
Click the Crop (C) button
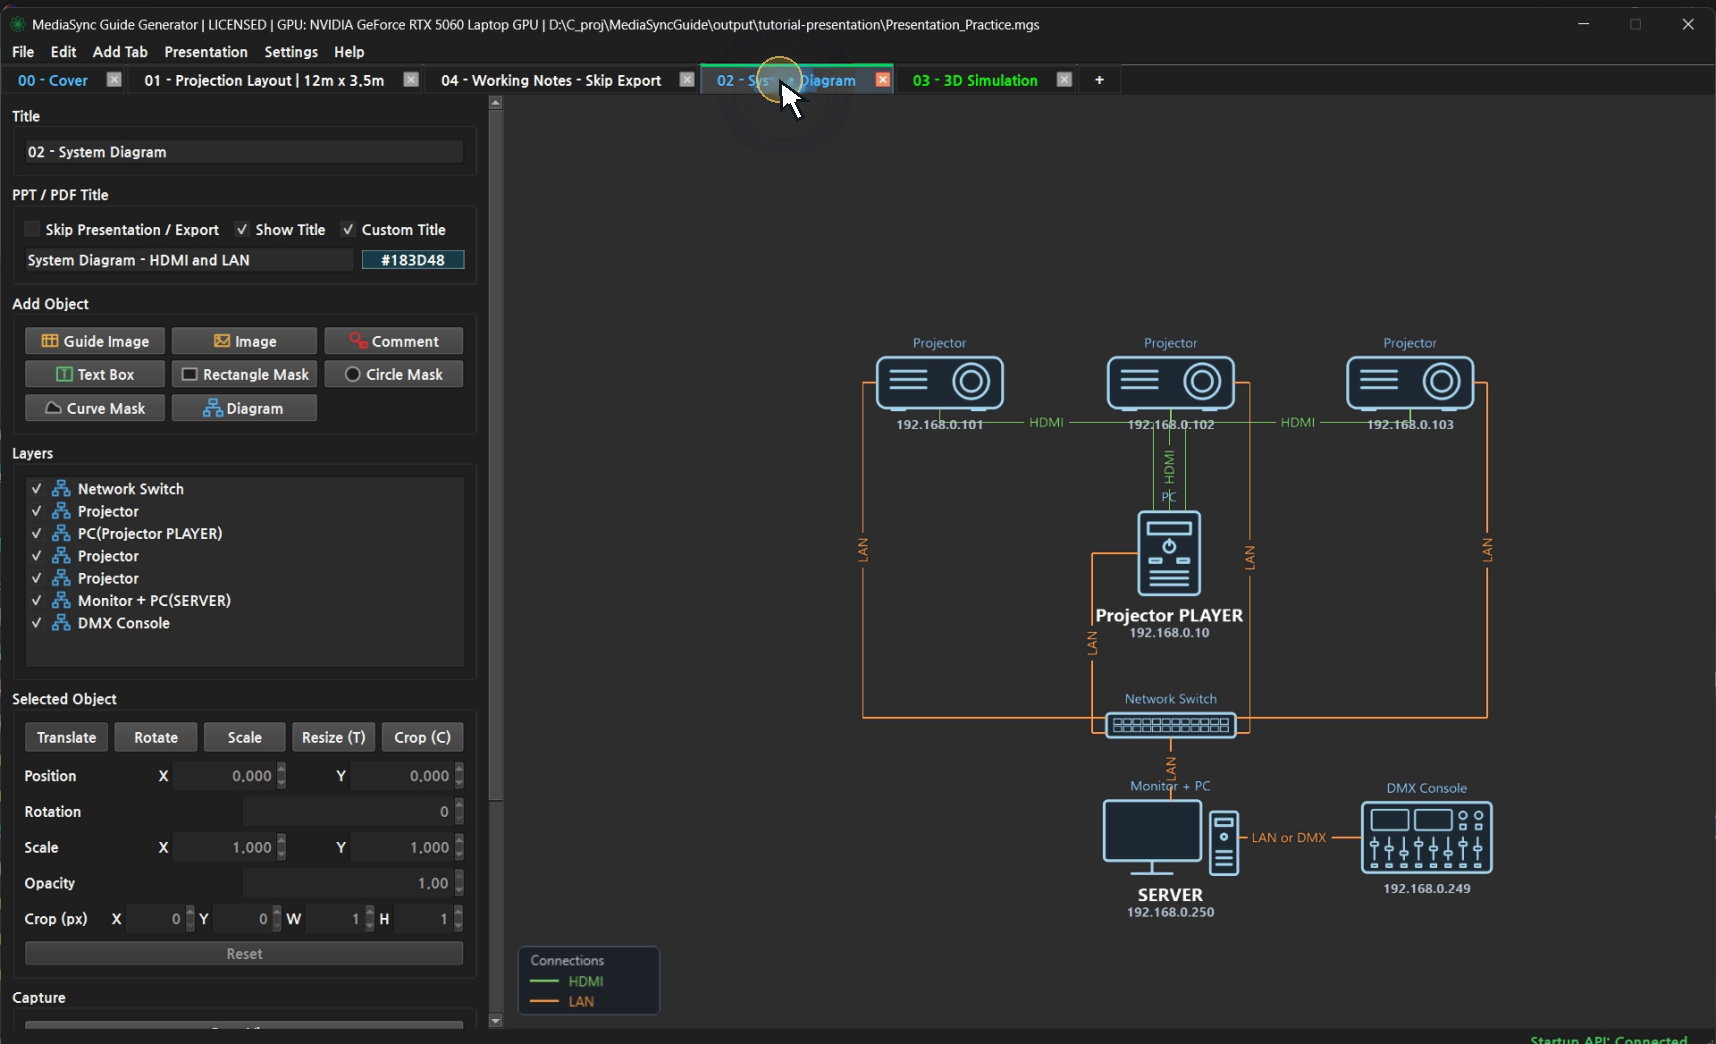point(422,737)
